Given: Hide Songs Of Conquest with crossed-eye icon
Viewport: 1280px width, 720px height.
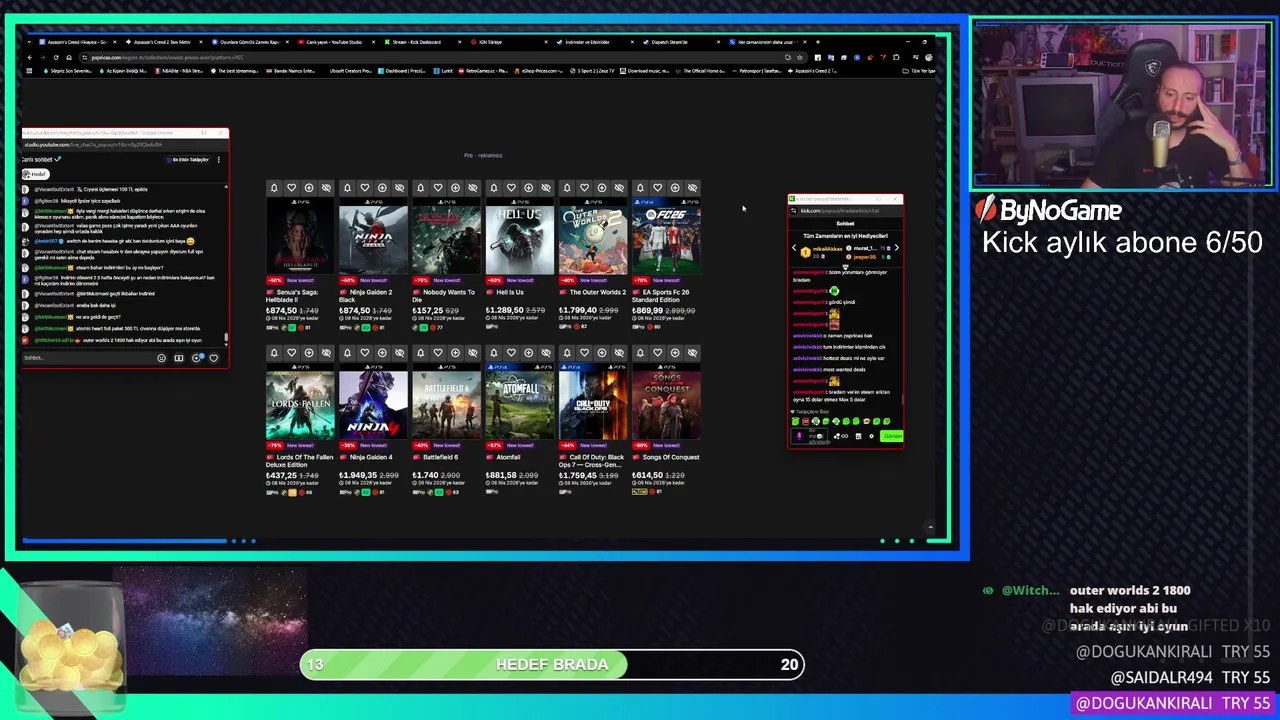Looking at the screenshot, I should [691, 353].
